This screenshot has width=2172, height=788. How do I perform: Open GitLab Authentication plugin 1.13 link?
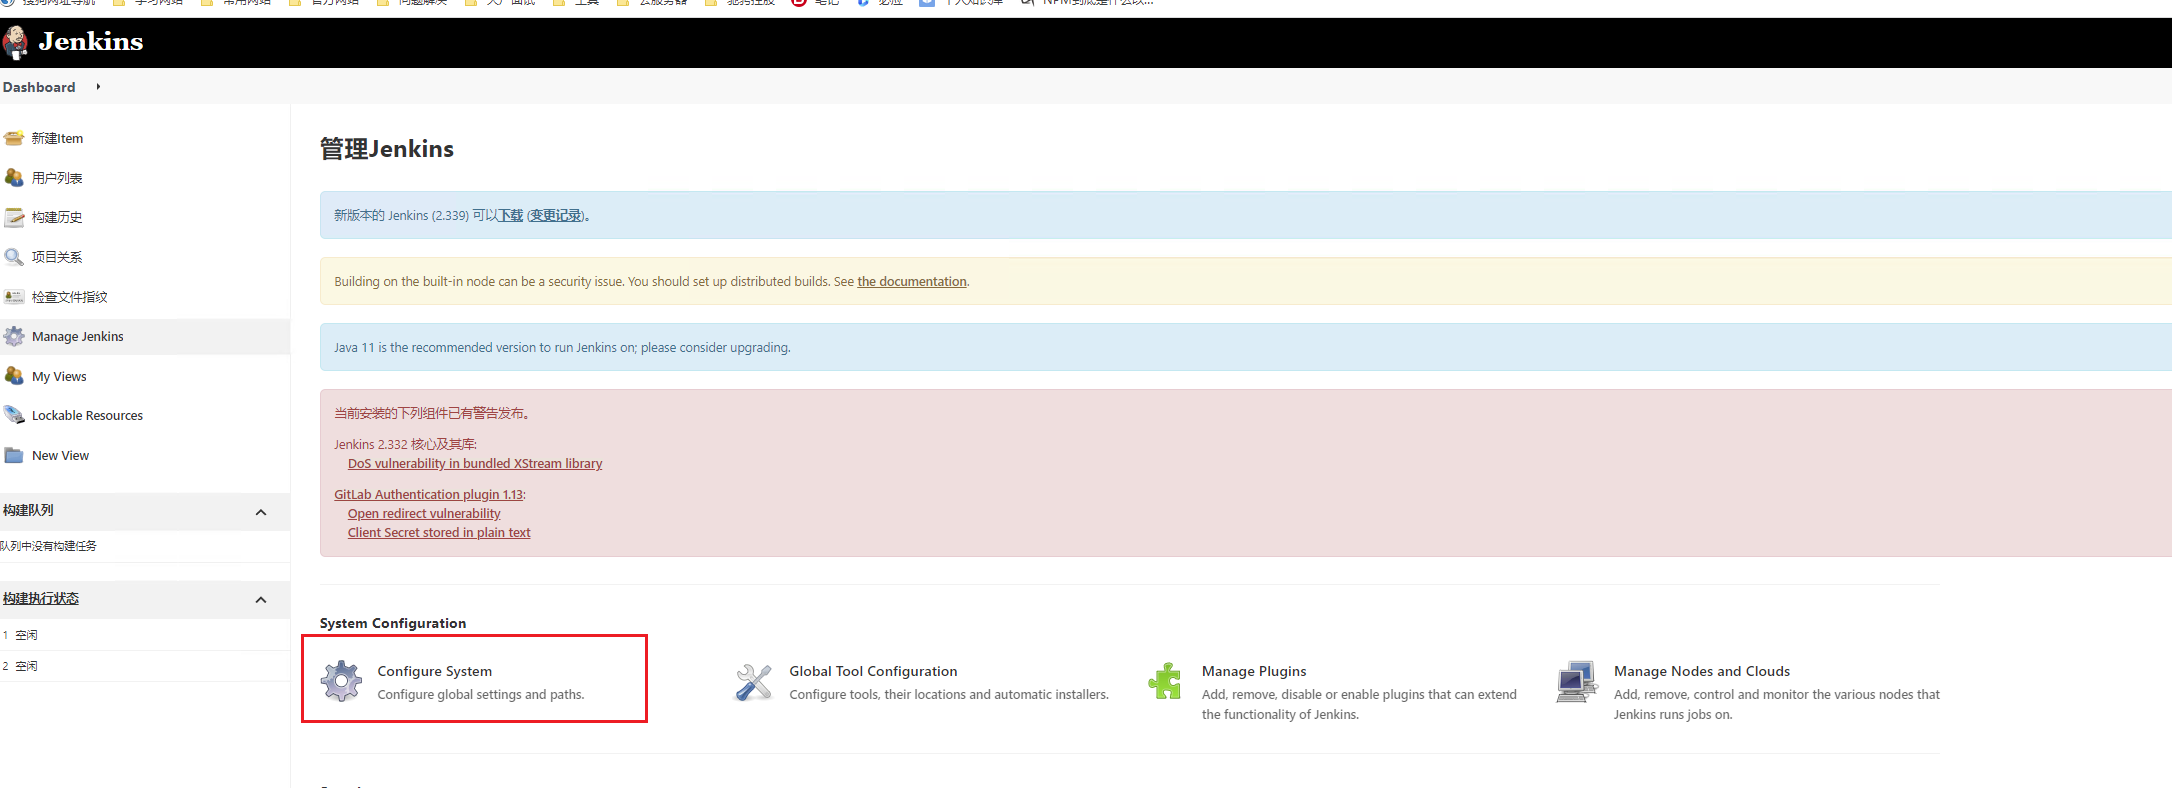click(x=428, y=495)
